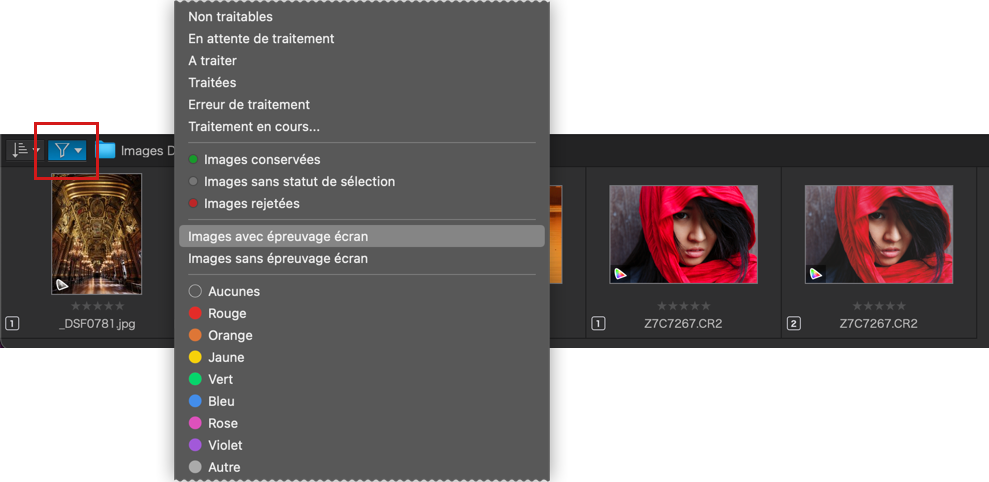Open the filter funnel dropdown
This screenshot has height=482, width=989.
click(x=67, y=150)
